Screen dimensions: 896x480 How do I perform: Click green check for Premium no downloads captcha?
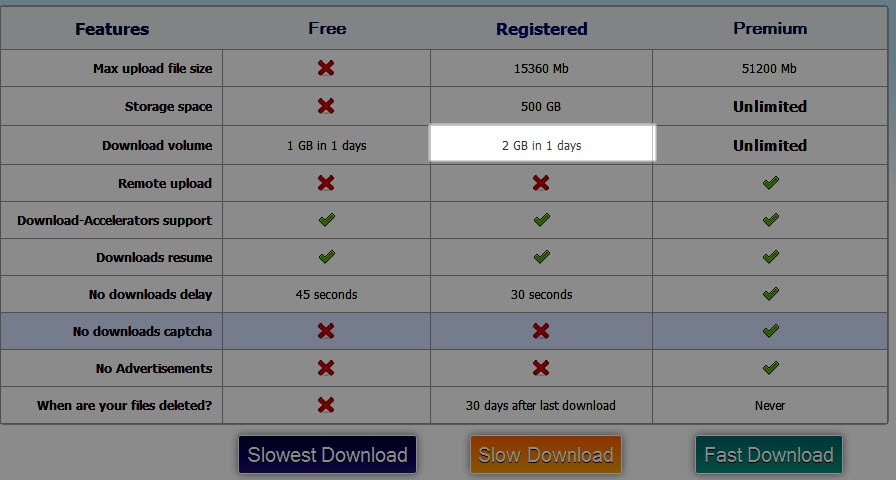coord(770,330)
